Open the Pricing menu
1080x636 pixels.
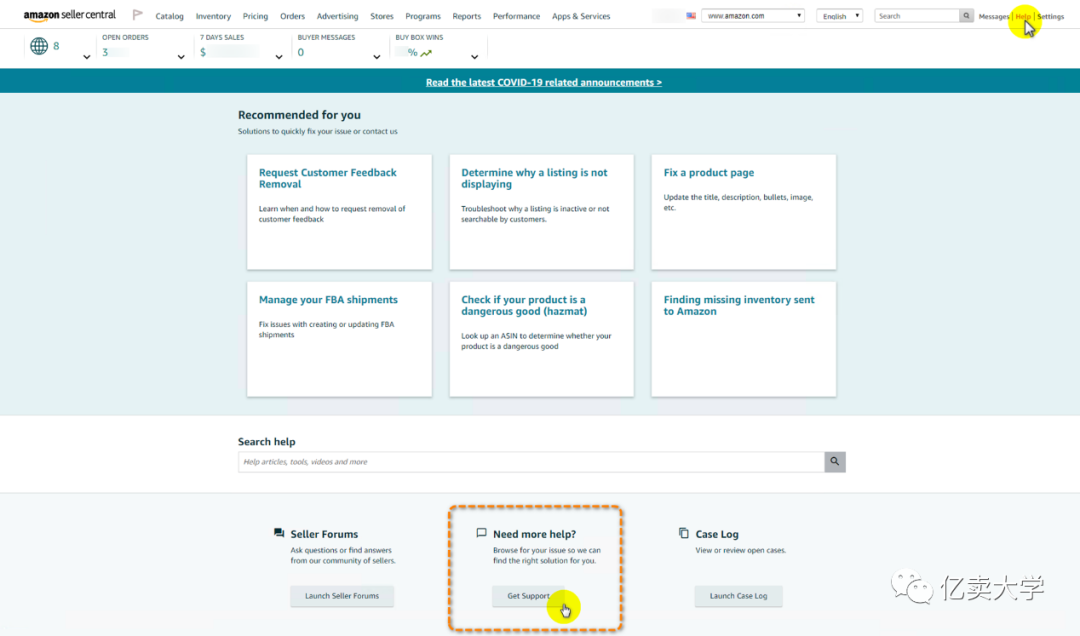click(x=256, y=16)
